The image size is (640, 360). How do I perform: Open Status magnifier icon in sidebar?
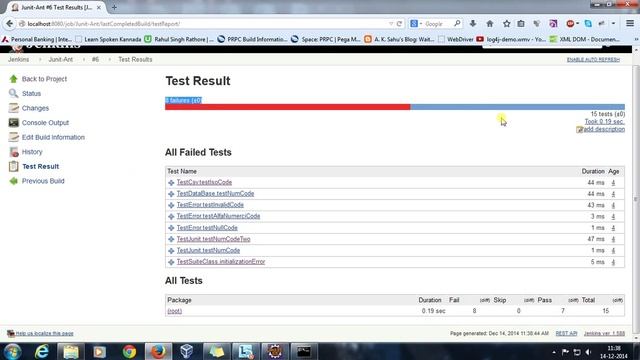pos(13,93)
